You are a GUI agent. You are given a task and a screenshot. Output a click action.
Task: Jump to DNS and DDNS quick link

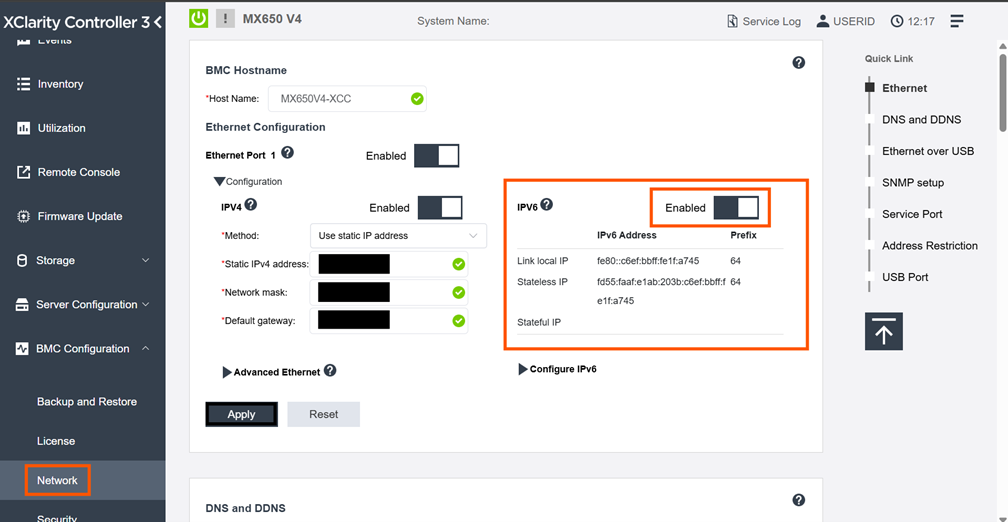click(x=921, y=120)
